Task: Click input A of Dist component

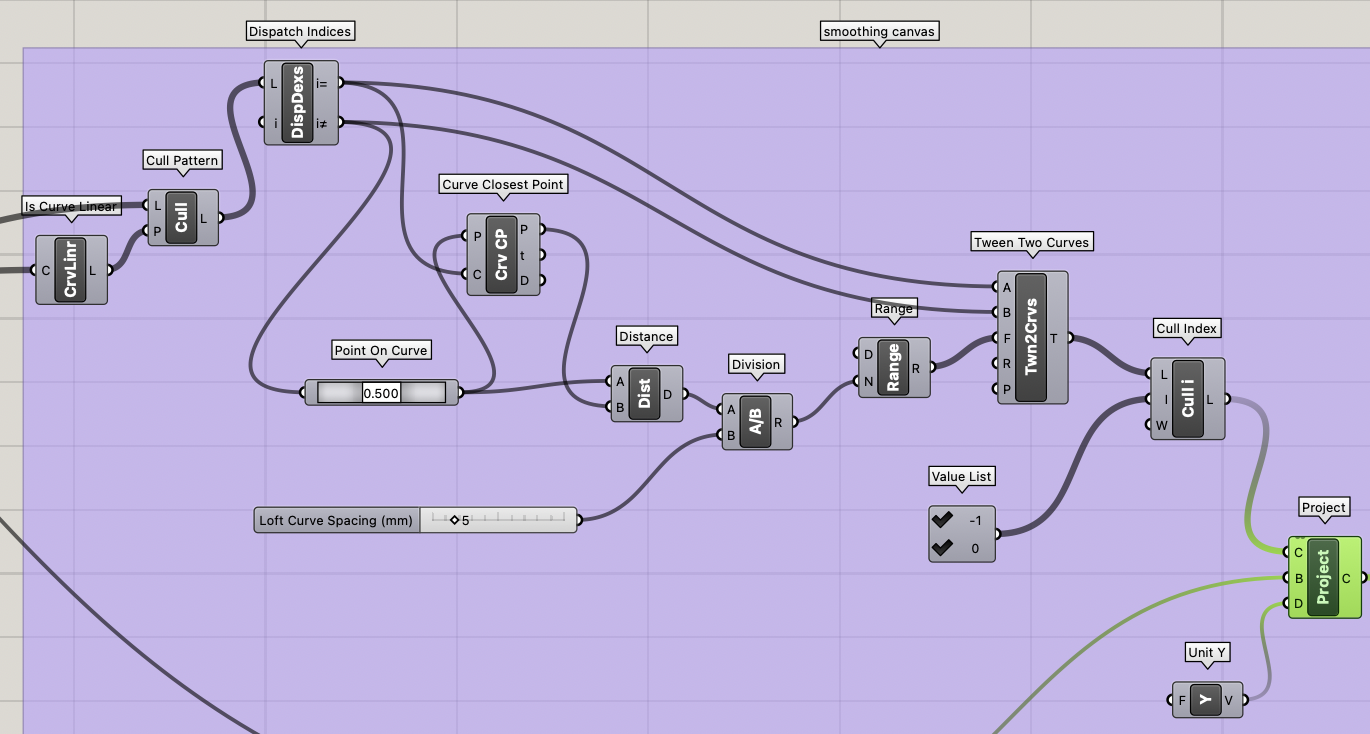Action: point(620,381)
